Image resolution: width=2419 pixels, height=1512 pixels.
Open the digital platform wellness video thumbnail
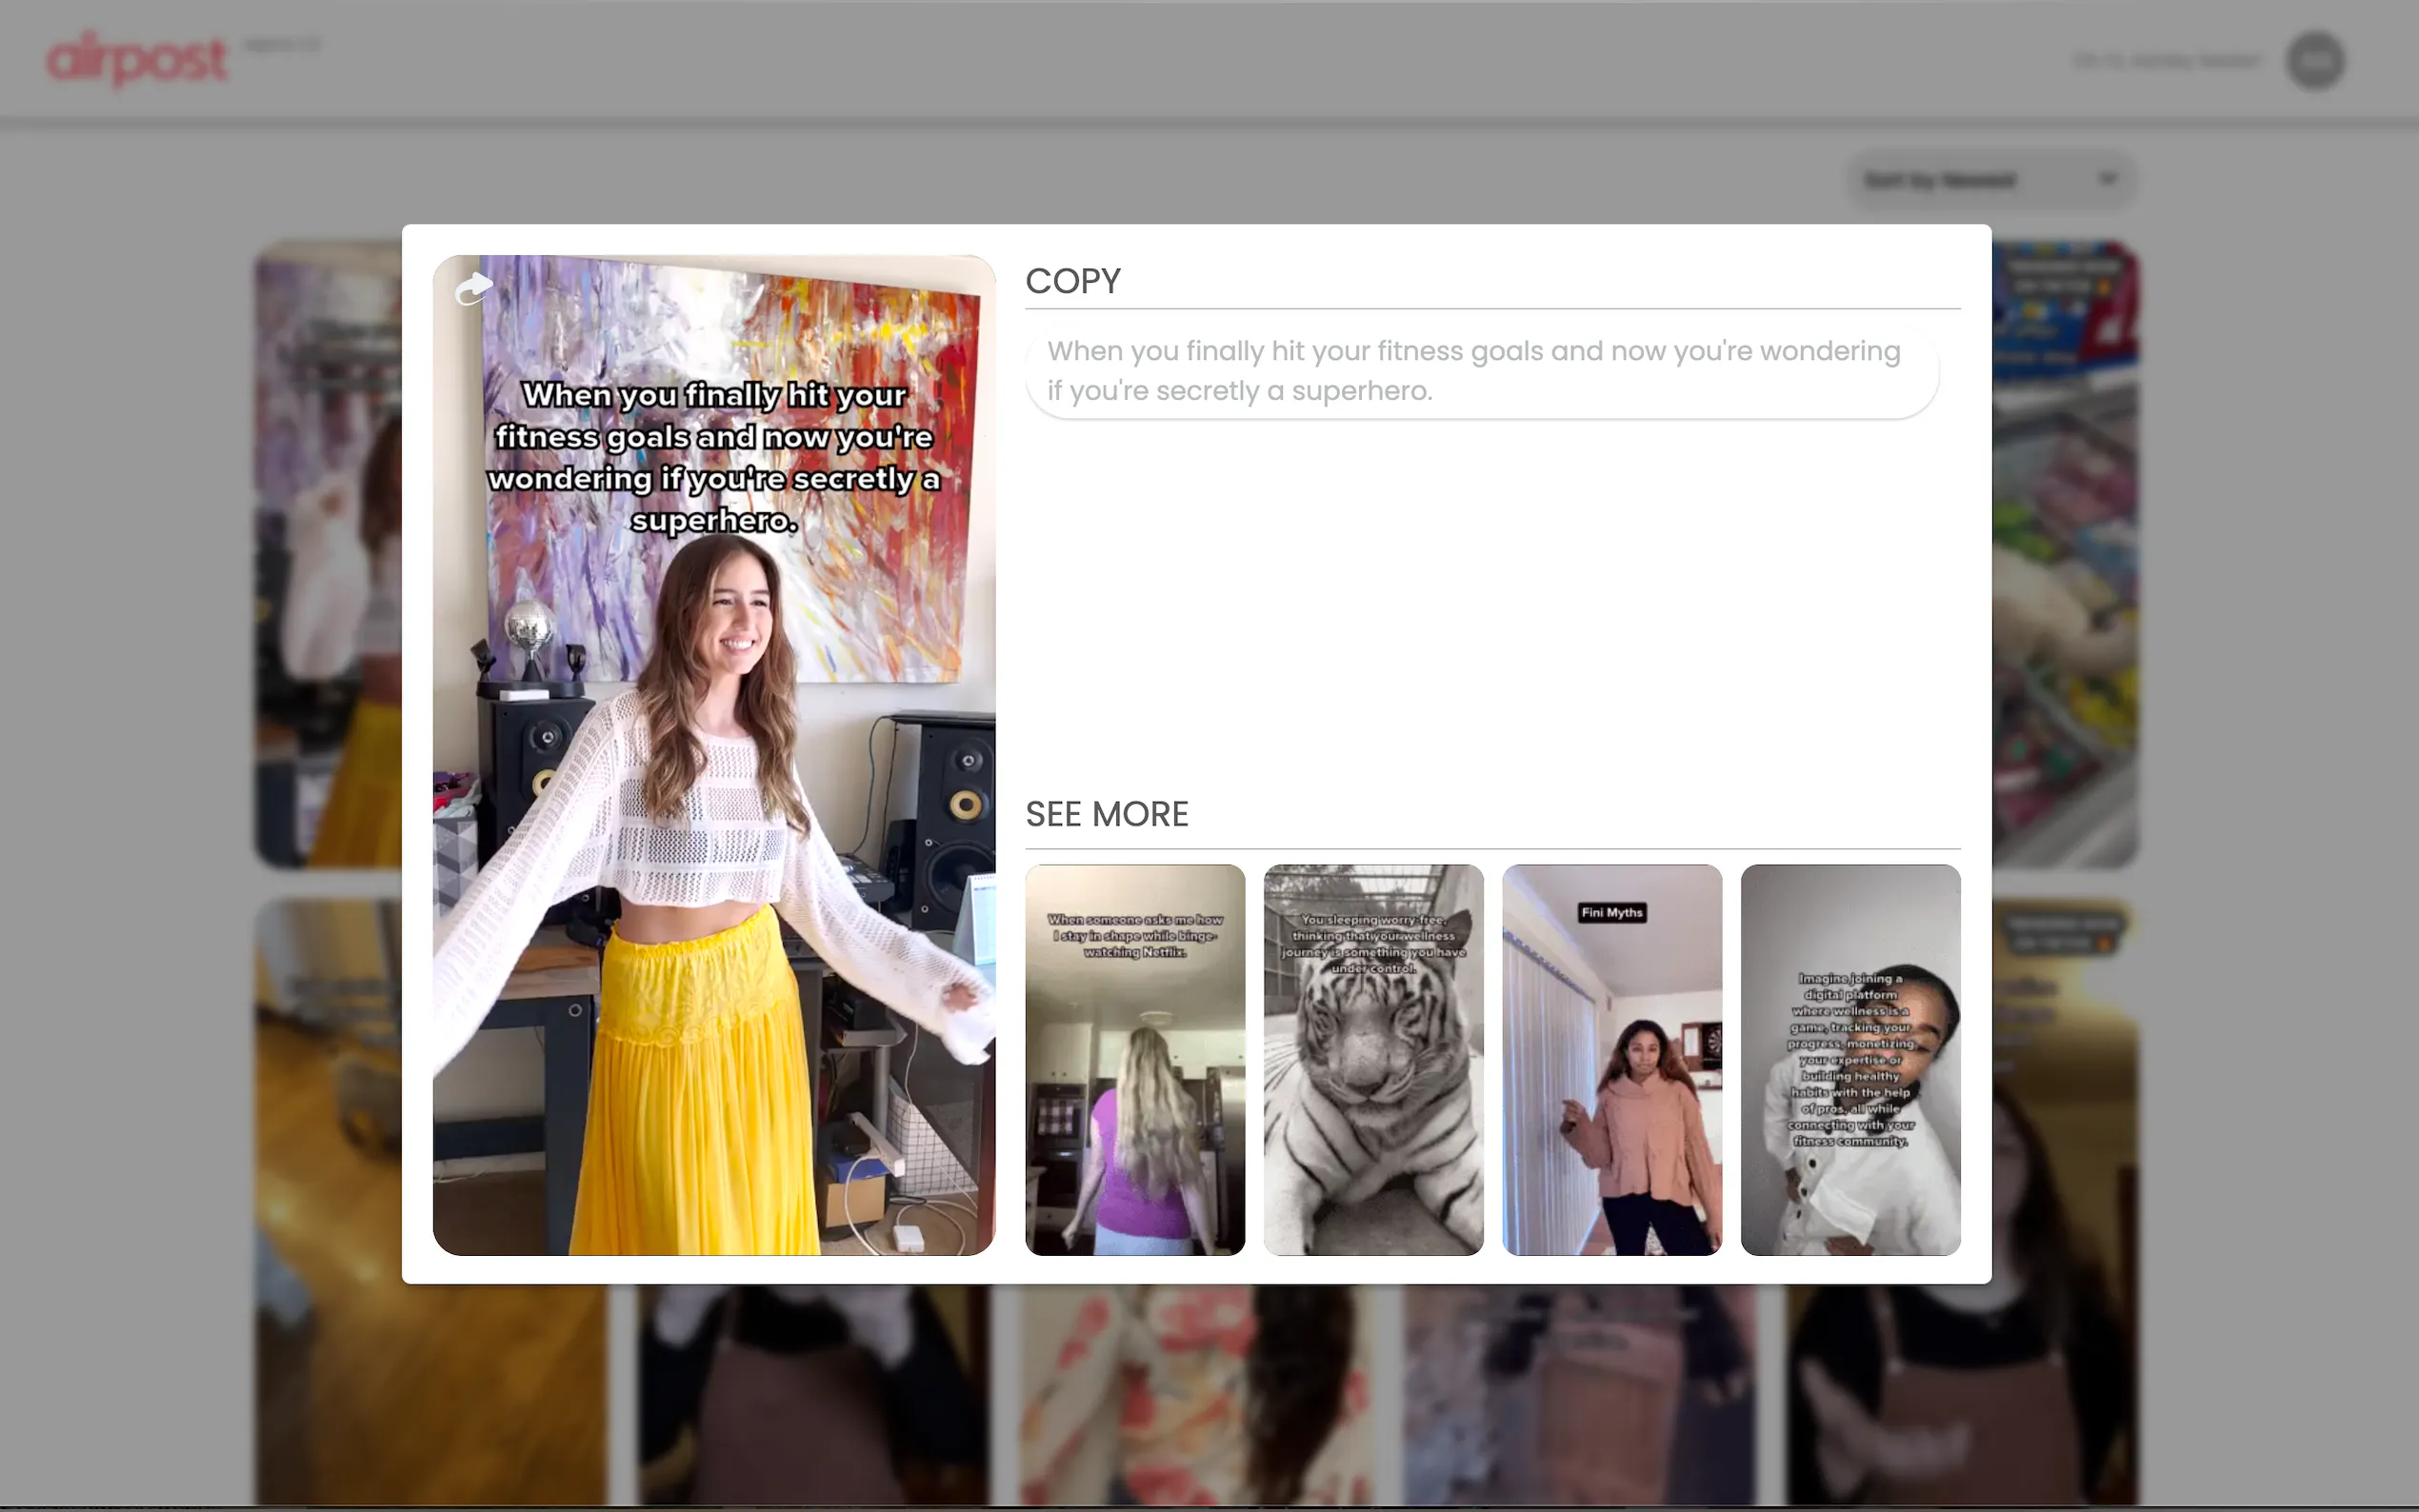(x=1850, y=1059)
